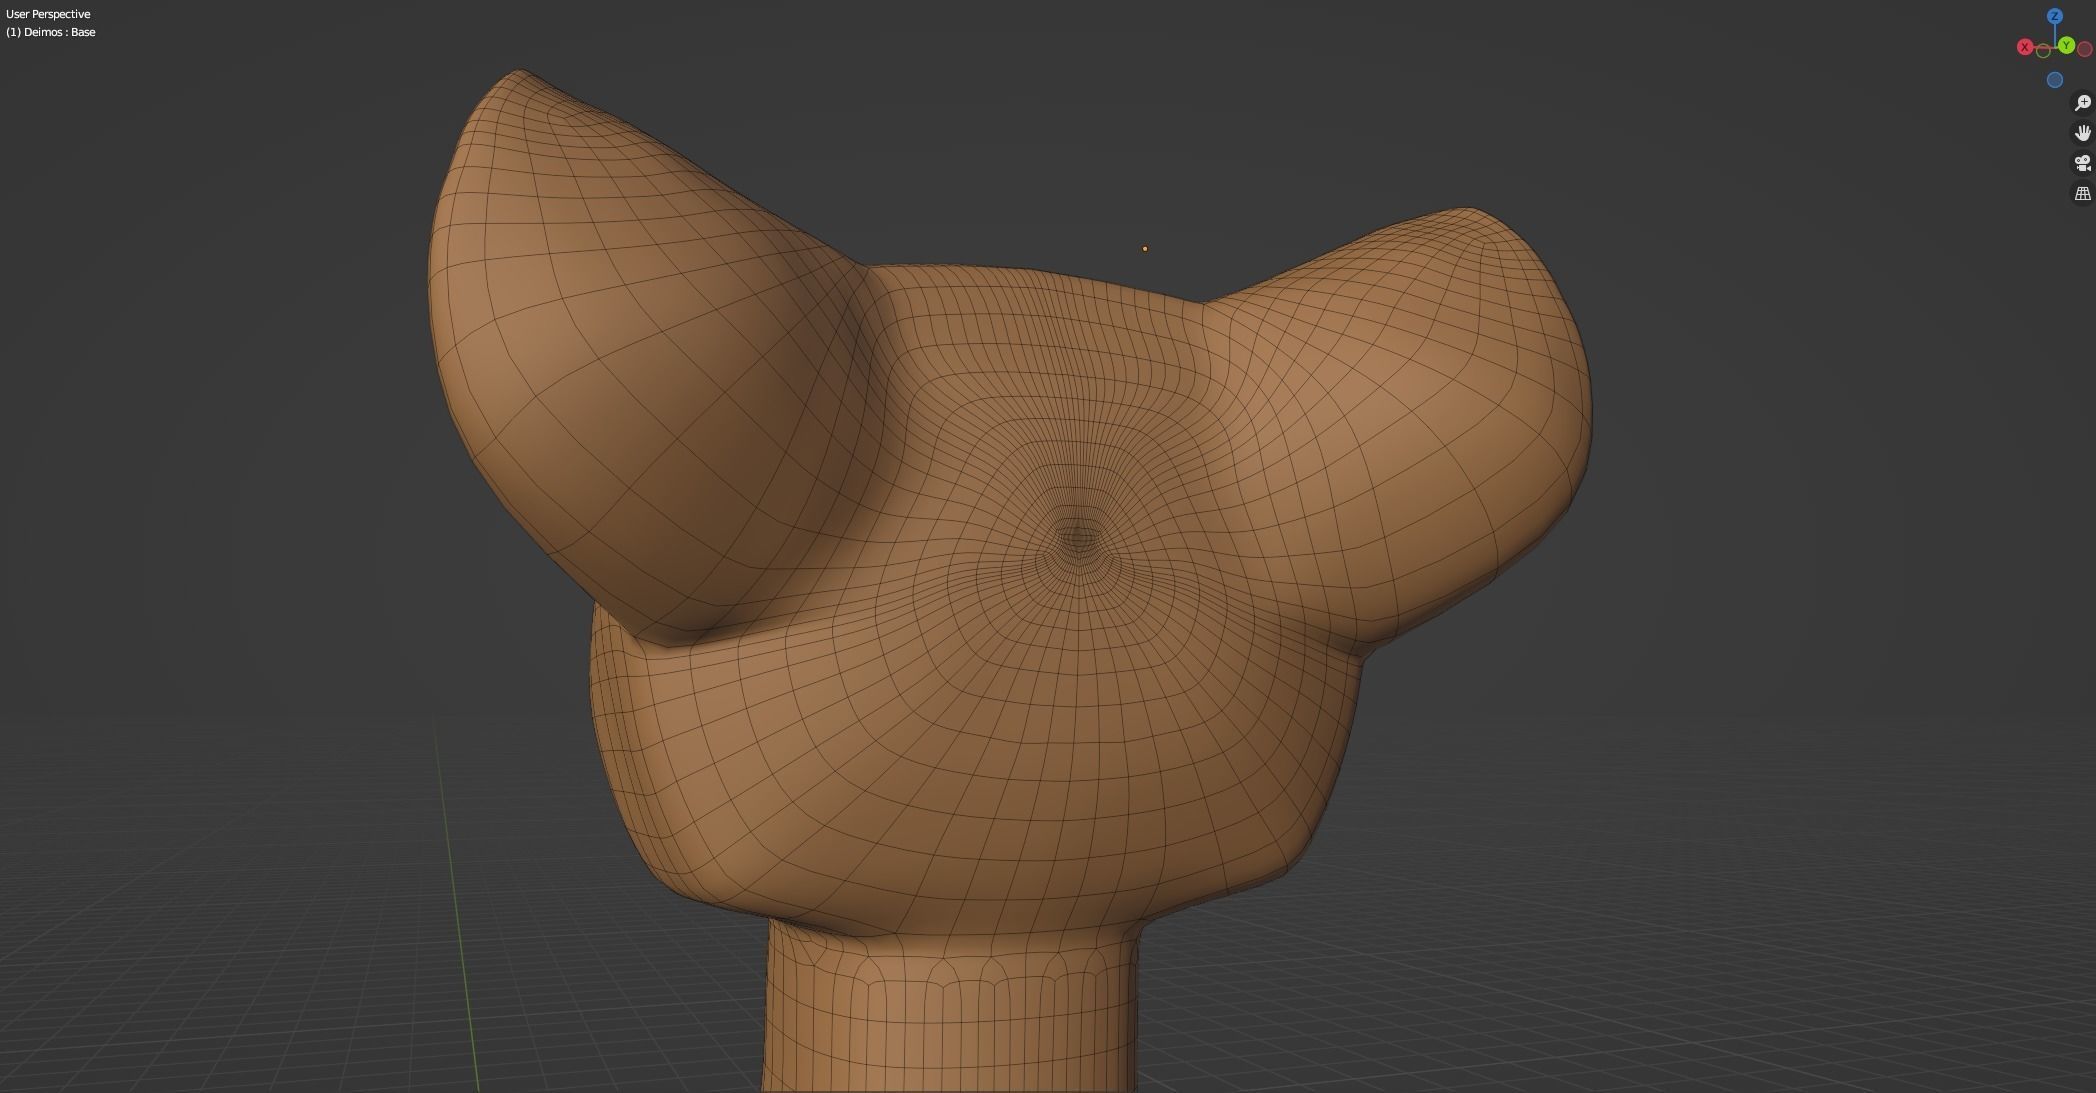Click the "User Perspective" viewport label

point(48,14)
